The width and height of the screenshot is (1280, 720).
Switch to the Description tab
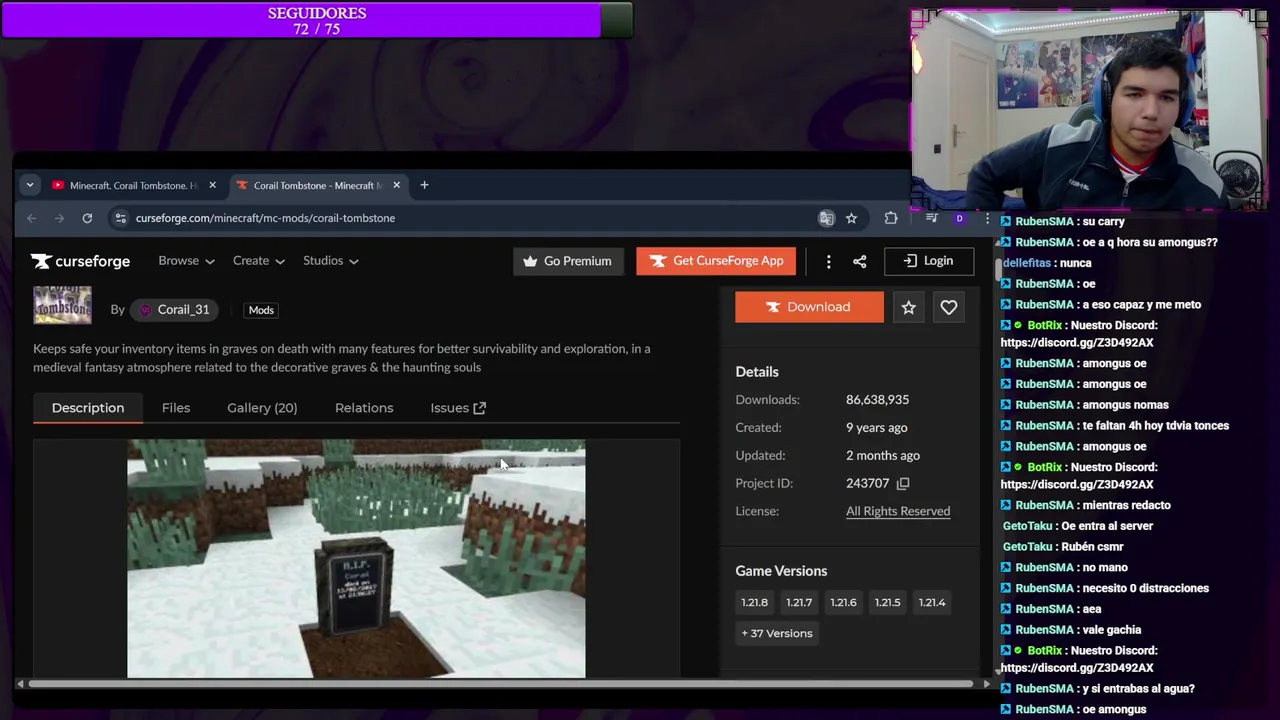click(x=88, y=408)
